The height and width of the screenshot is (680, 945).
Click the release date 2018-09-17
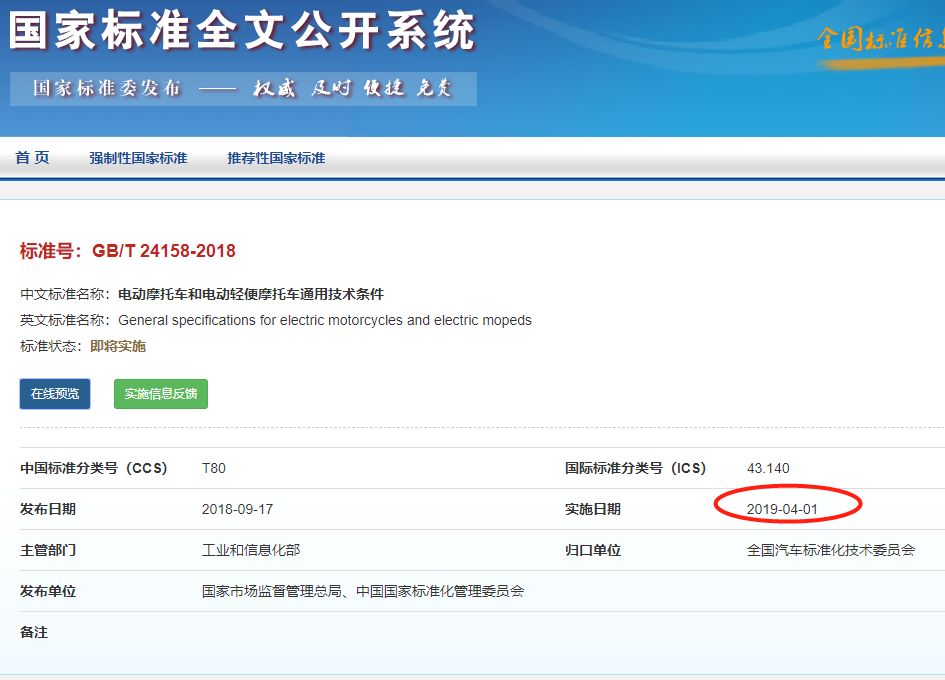[237, 509]
